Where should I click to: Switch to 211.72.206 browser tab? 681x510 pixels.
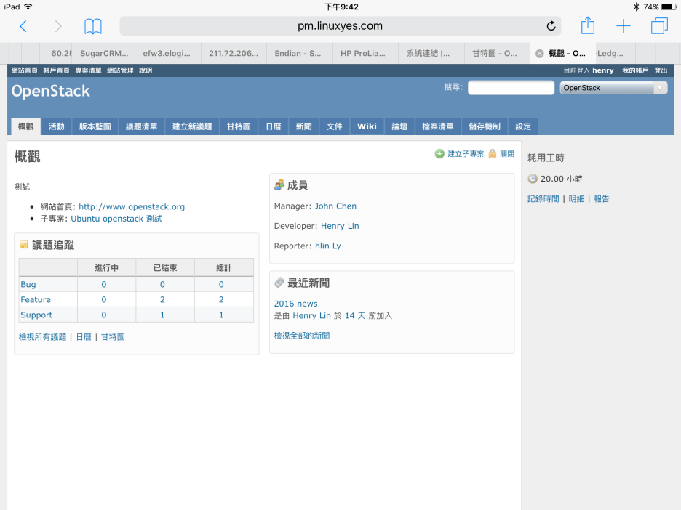pyautogui.click(x=234, y=53)
